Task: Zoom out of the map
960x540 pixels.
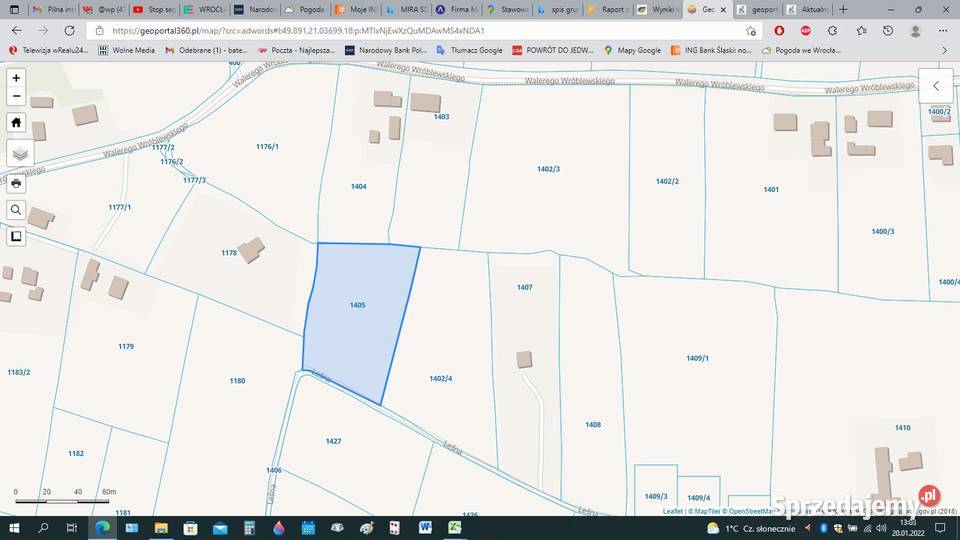Action: pyautogui.click(x=16, y=96)
